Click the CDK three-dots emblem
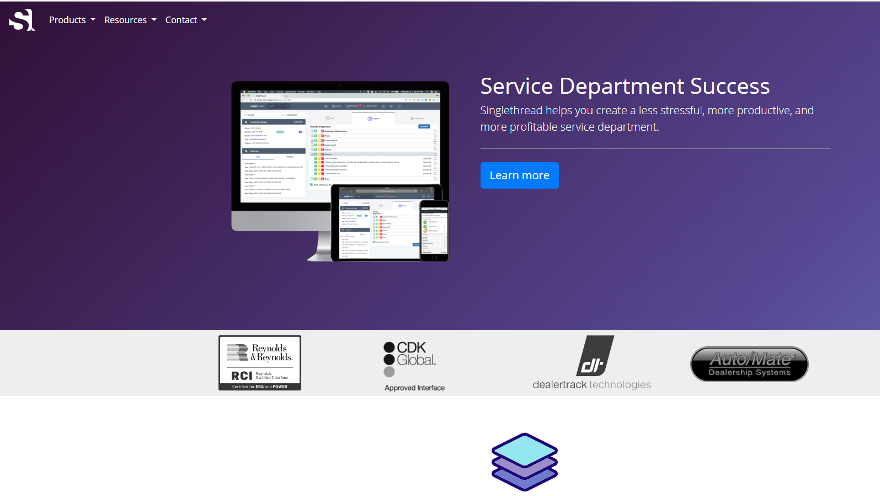 [389, 359]
